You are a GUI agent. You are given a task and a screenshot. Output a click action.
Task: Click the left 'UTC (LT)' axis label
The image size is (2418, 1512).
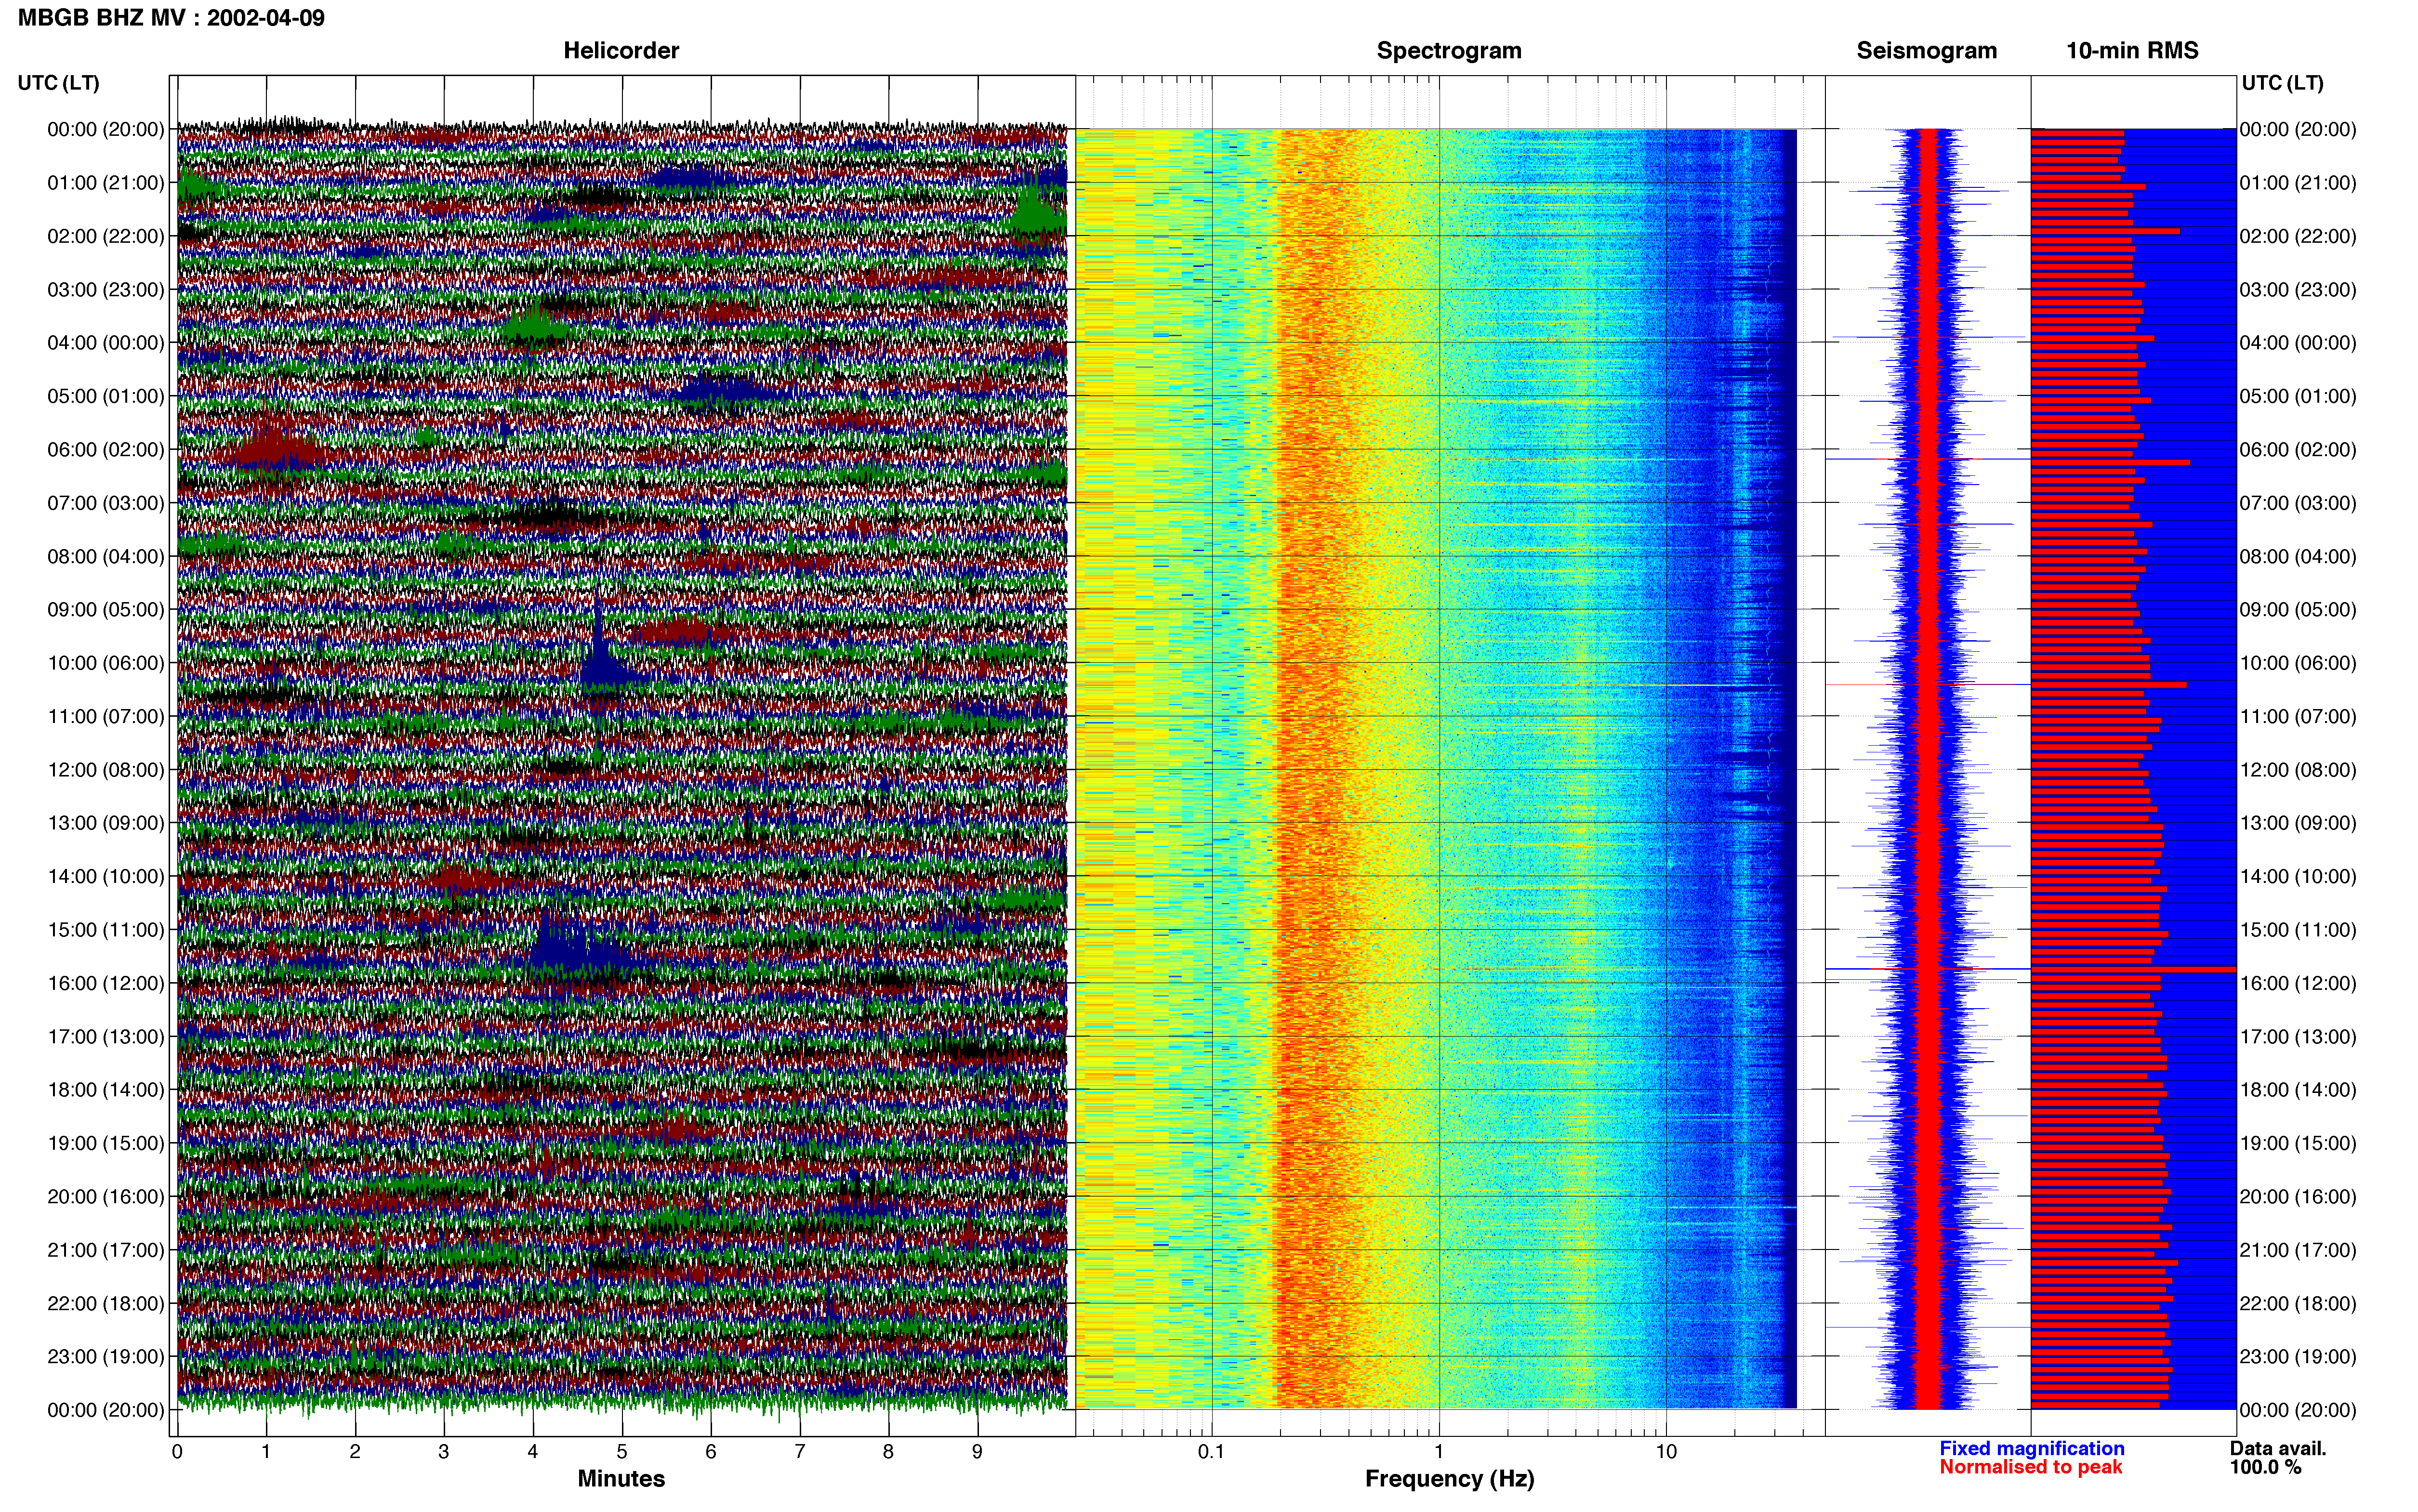pyautogui.click(x=58, y=83)
